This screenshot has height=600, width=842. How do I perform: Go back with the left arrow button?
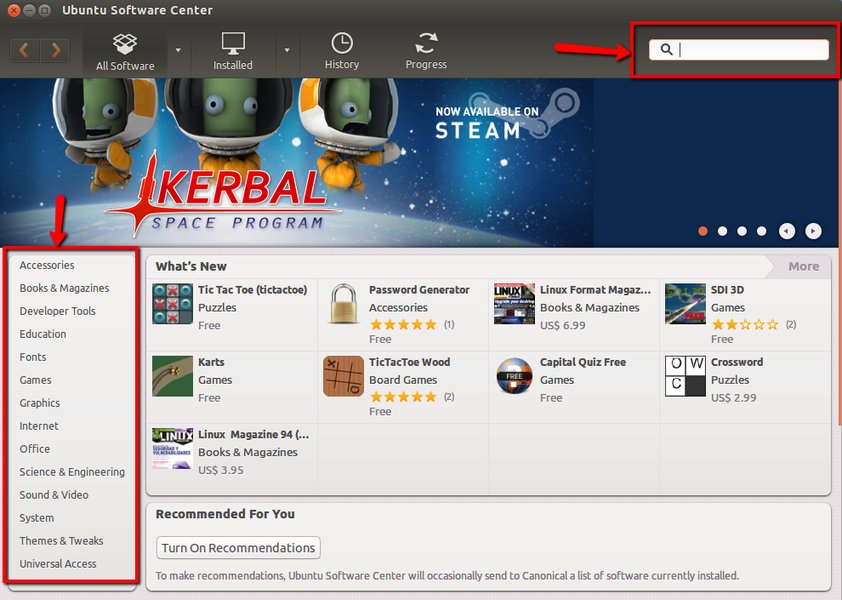click(24, 50)
